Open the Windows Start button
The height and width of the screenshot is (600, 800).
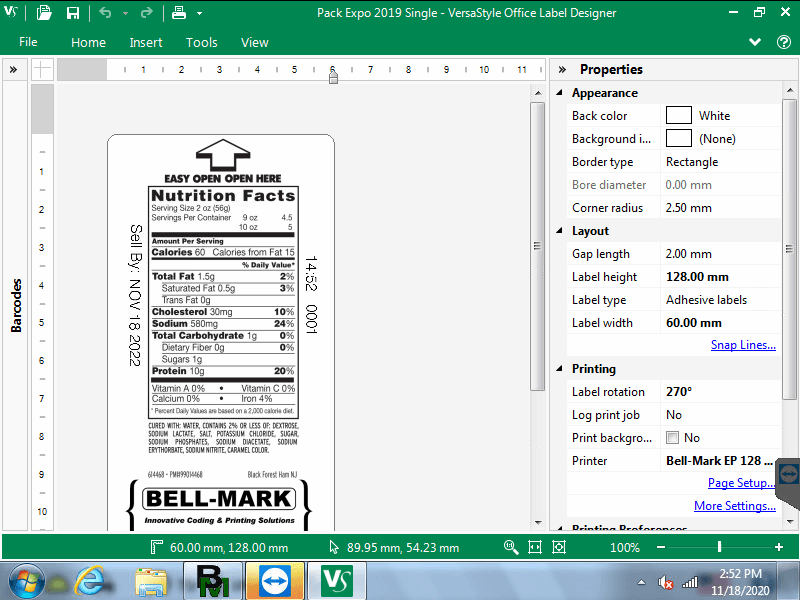coord(26,581)
